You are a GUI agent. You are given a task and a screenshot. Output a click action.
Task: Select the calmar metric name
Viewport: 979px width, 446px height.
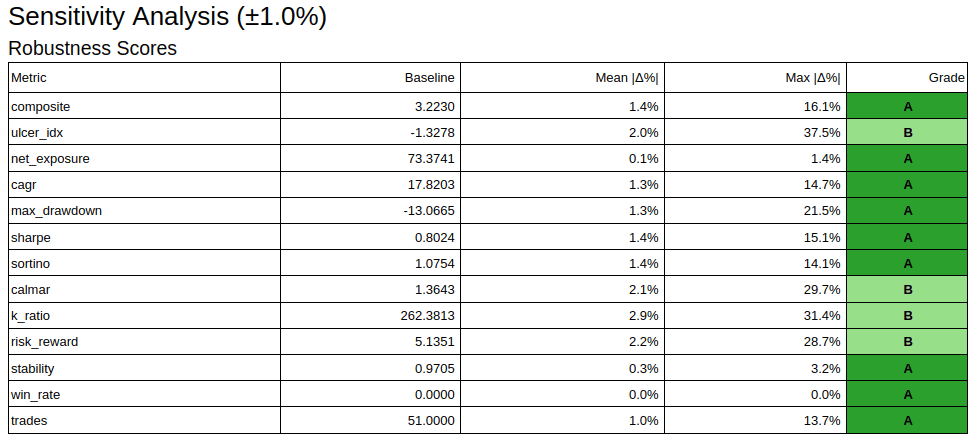tap(31, 290)
